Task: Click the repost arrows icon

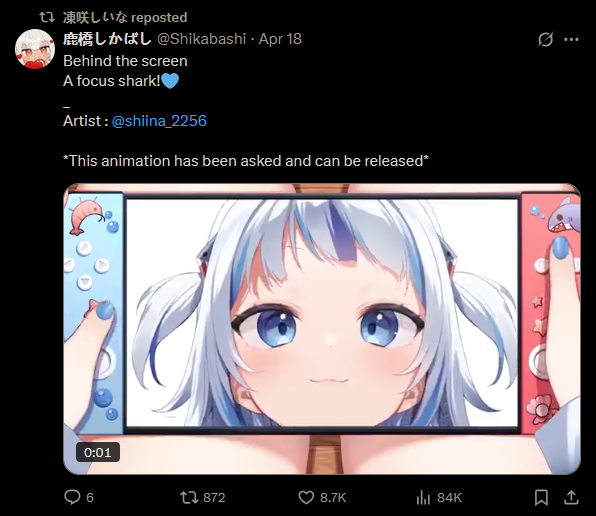Action: pyautogui.click(x=189, y=497)
